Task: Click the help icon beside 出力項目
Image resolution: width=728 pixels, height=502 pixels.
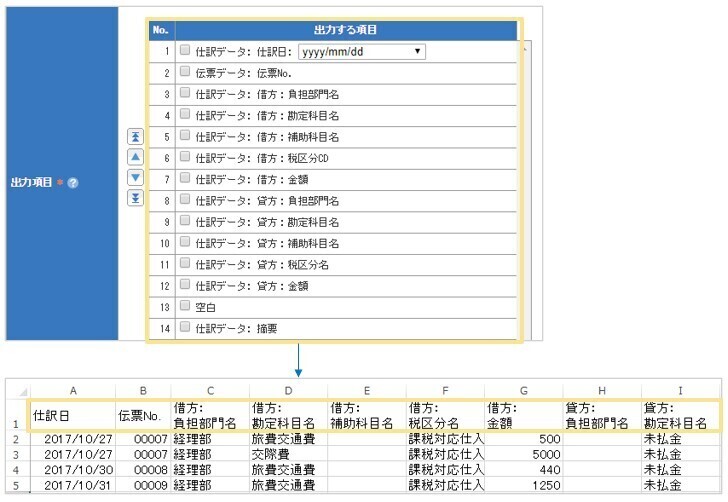Action: coord(74,183)
